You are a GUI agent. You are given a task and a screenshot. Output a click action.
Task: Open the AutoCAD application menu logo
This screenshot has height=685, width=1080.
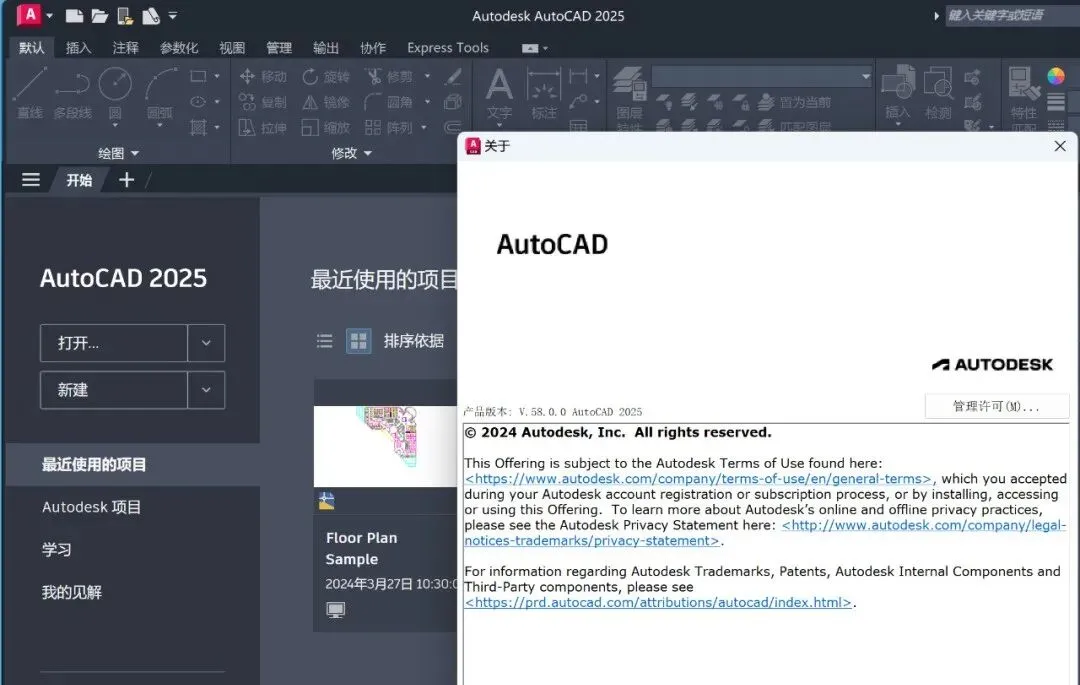[x=28, y=14]
